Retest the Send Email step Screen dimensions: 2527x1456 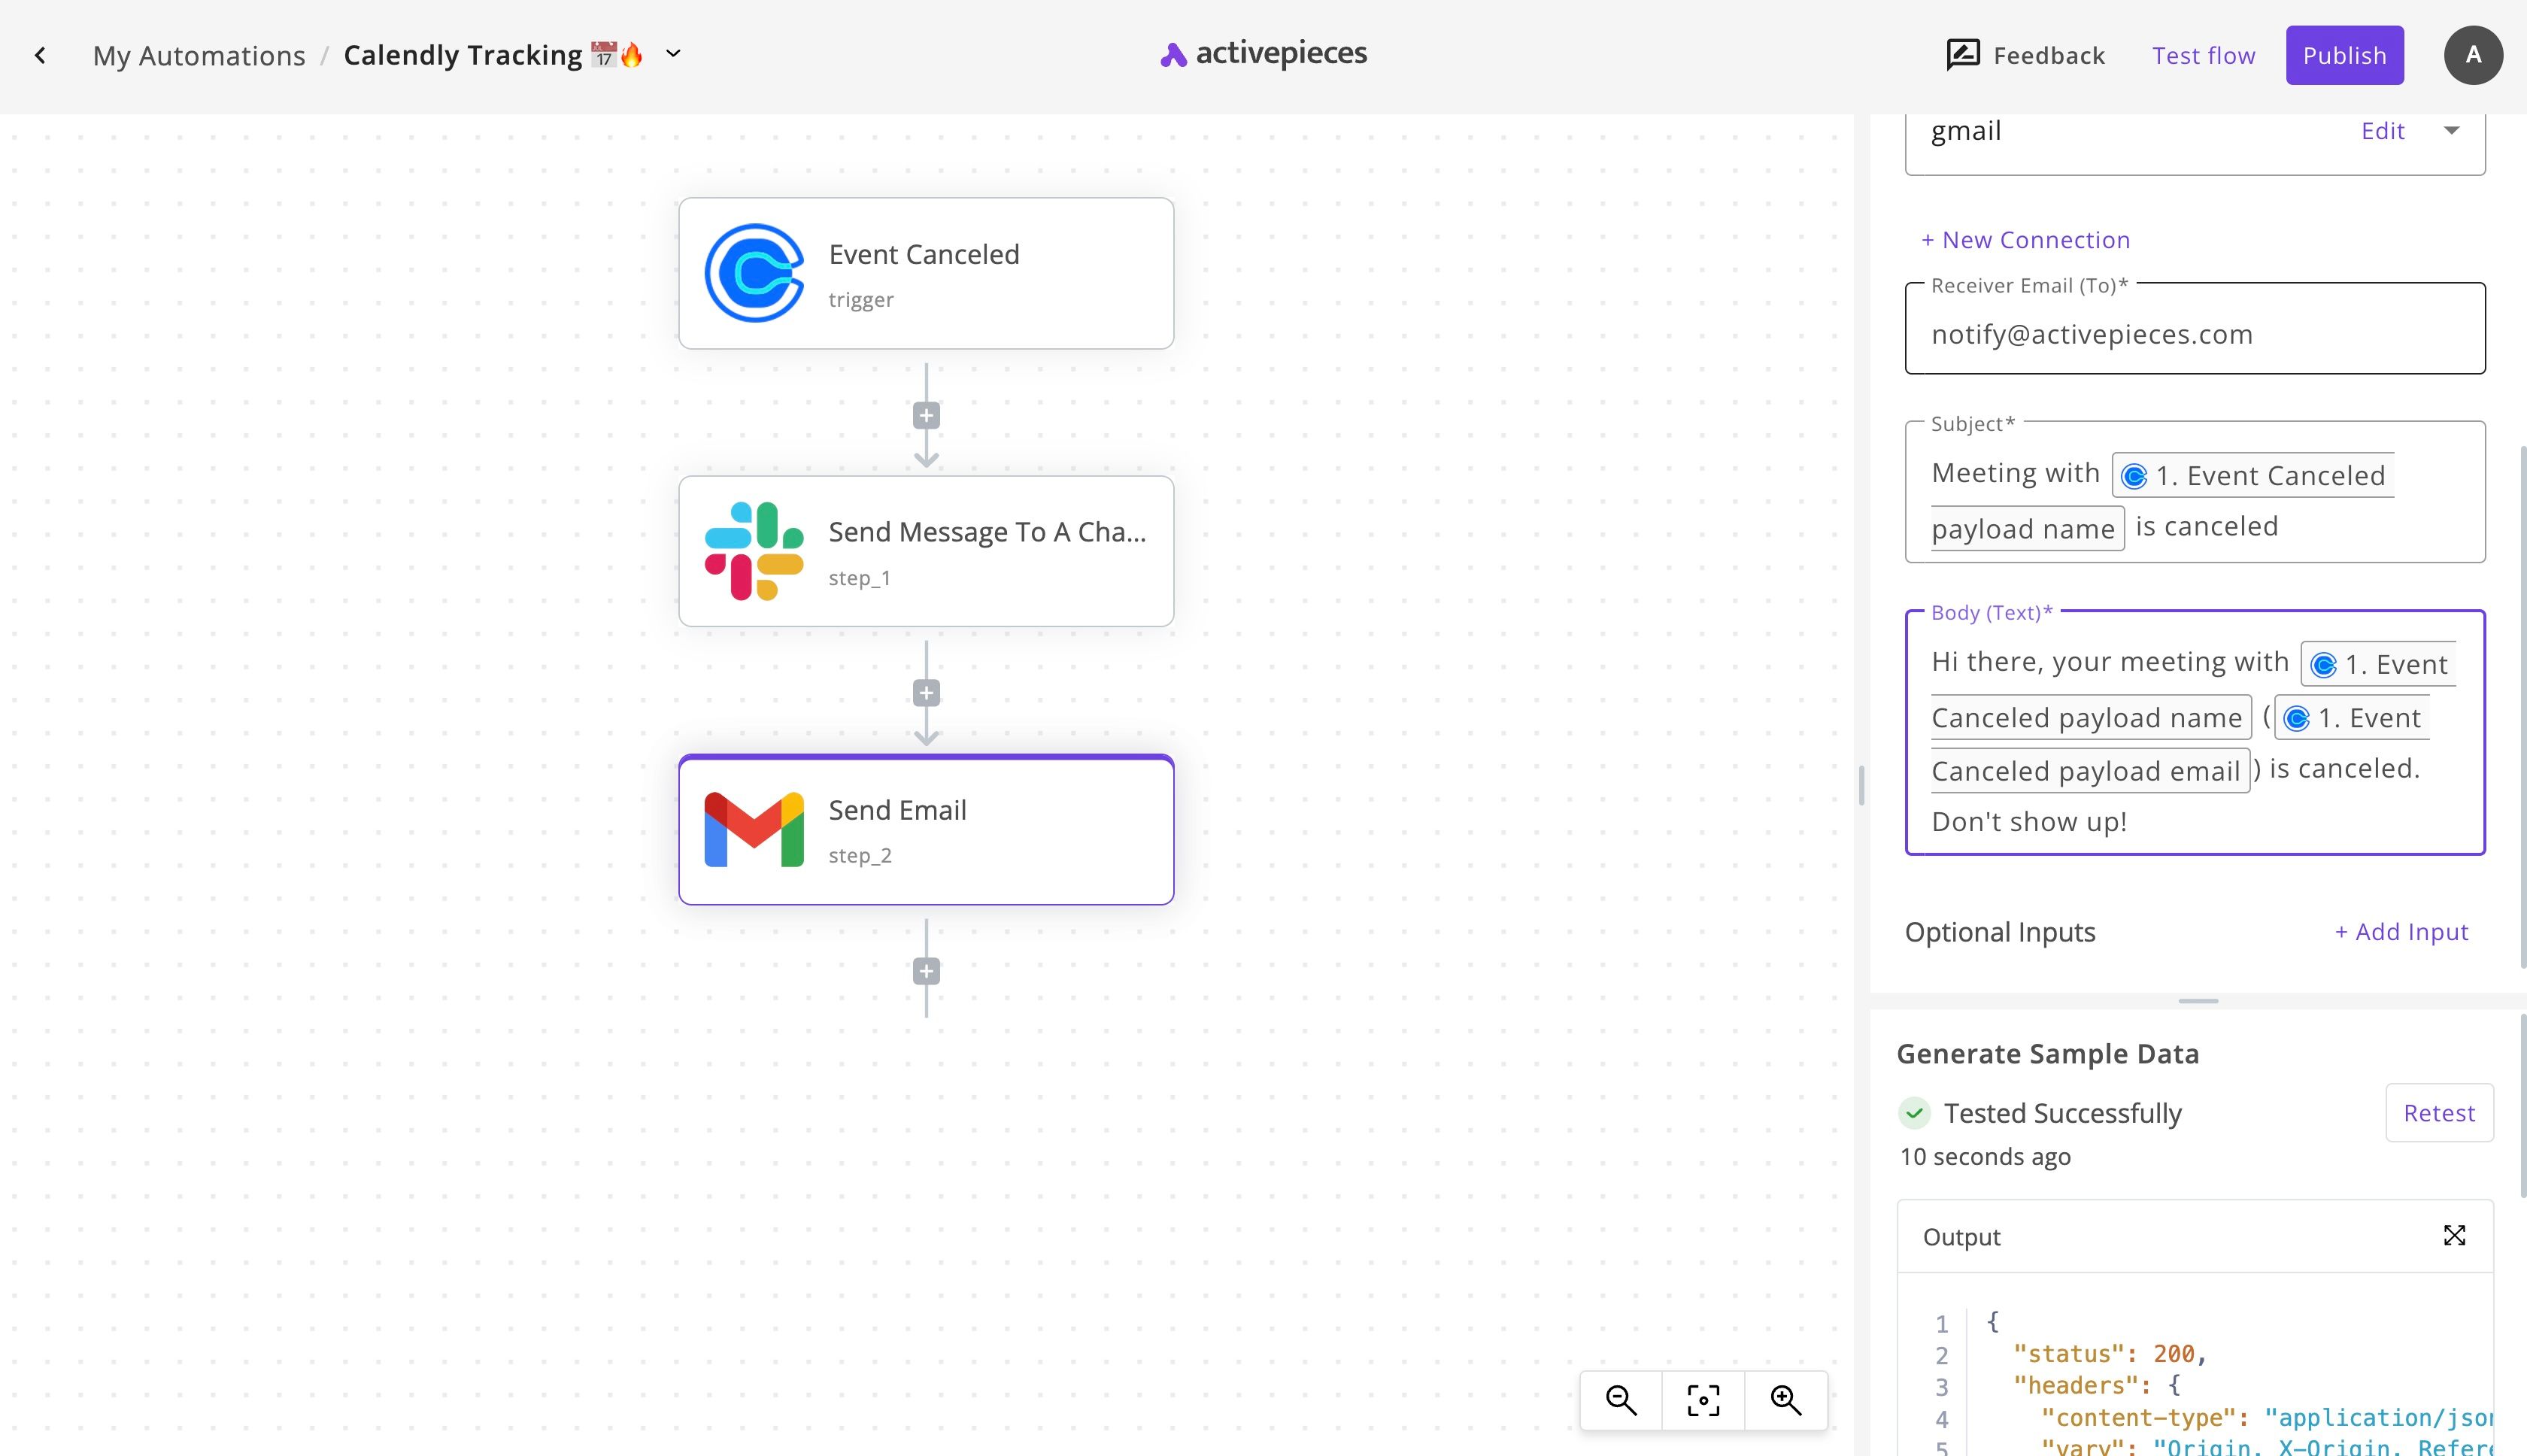tap(2438, 1113)
